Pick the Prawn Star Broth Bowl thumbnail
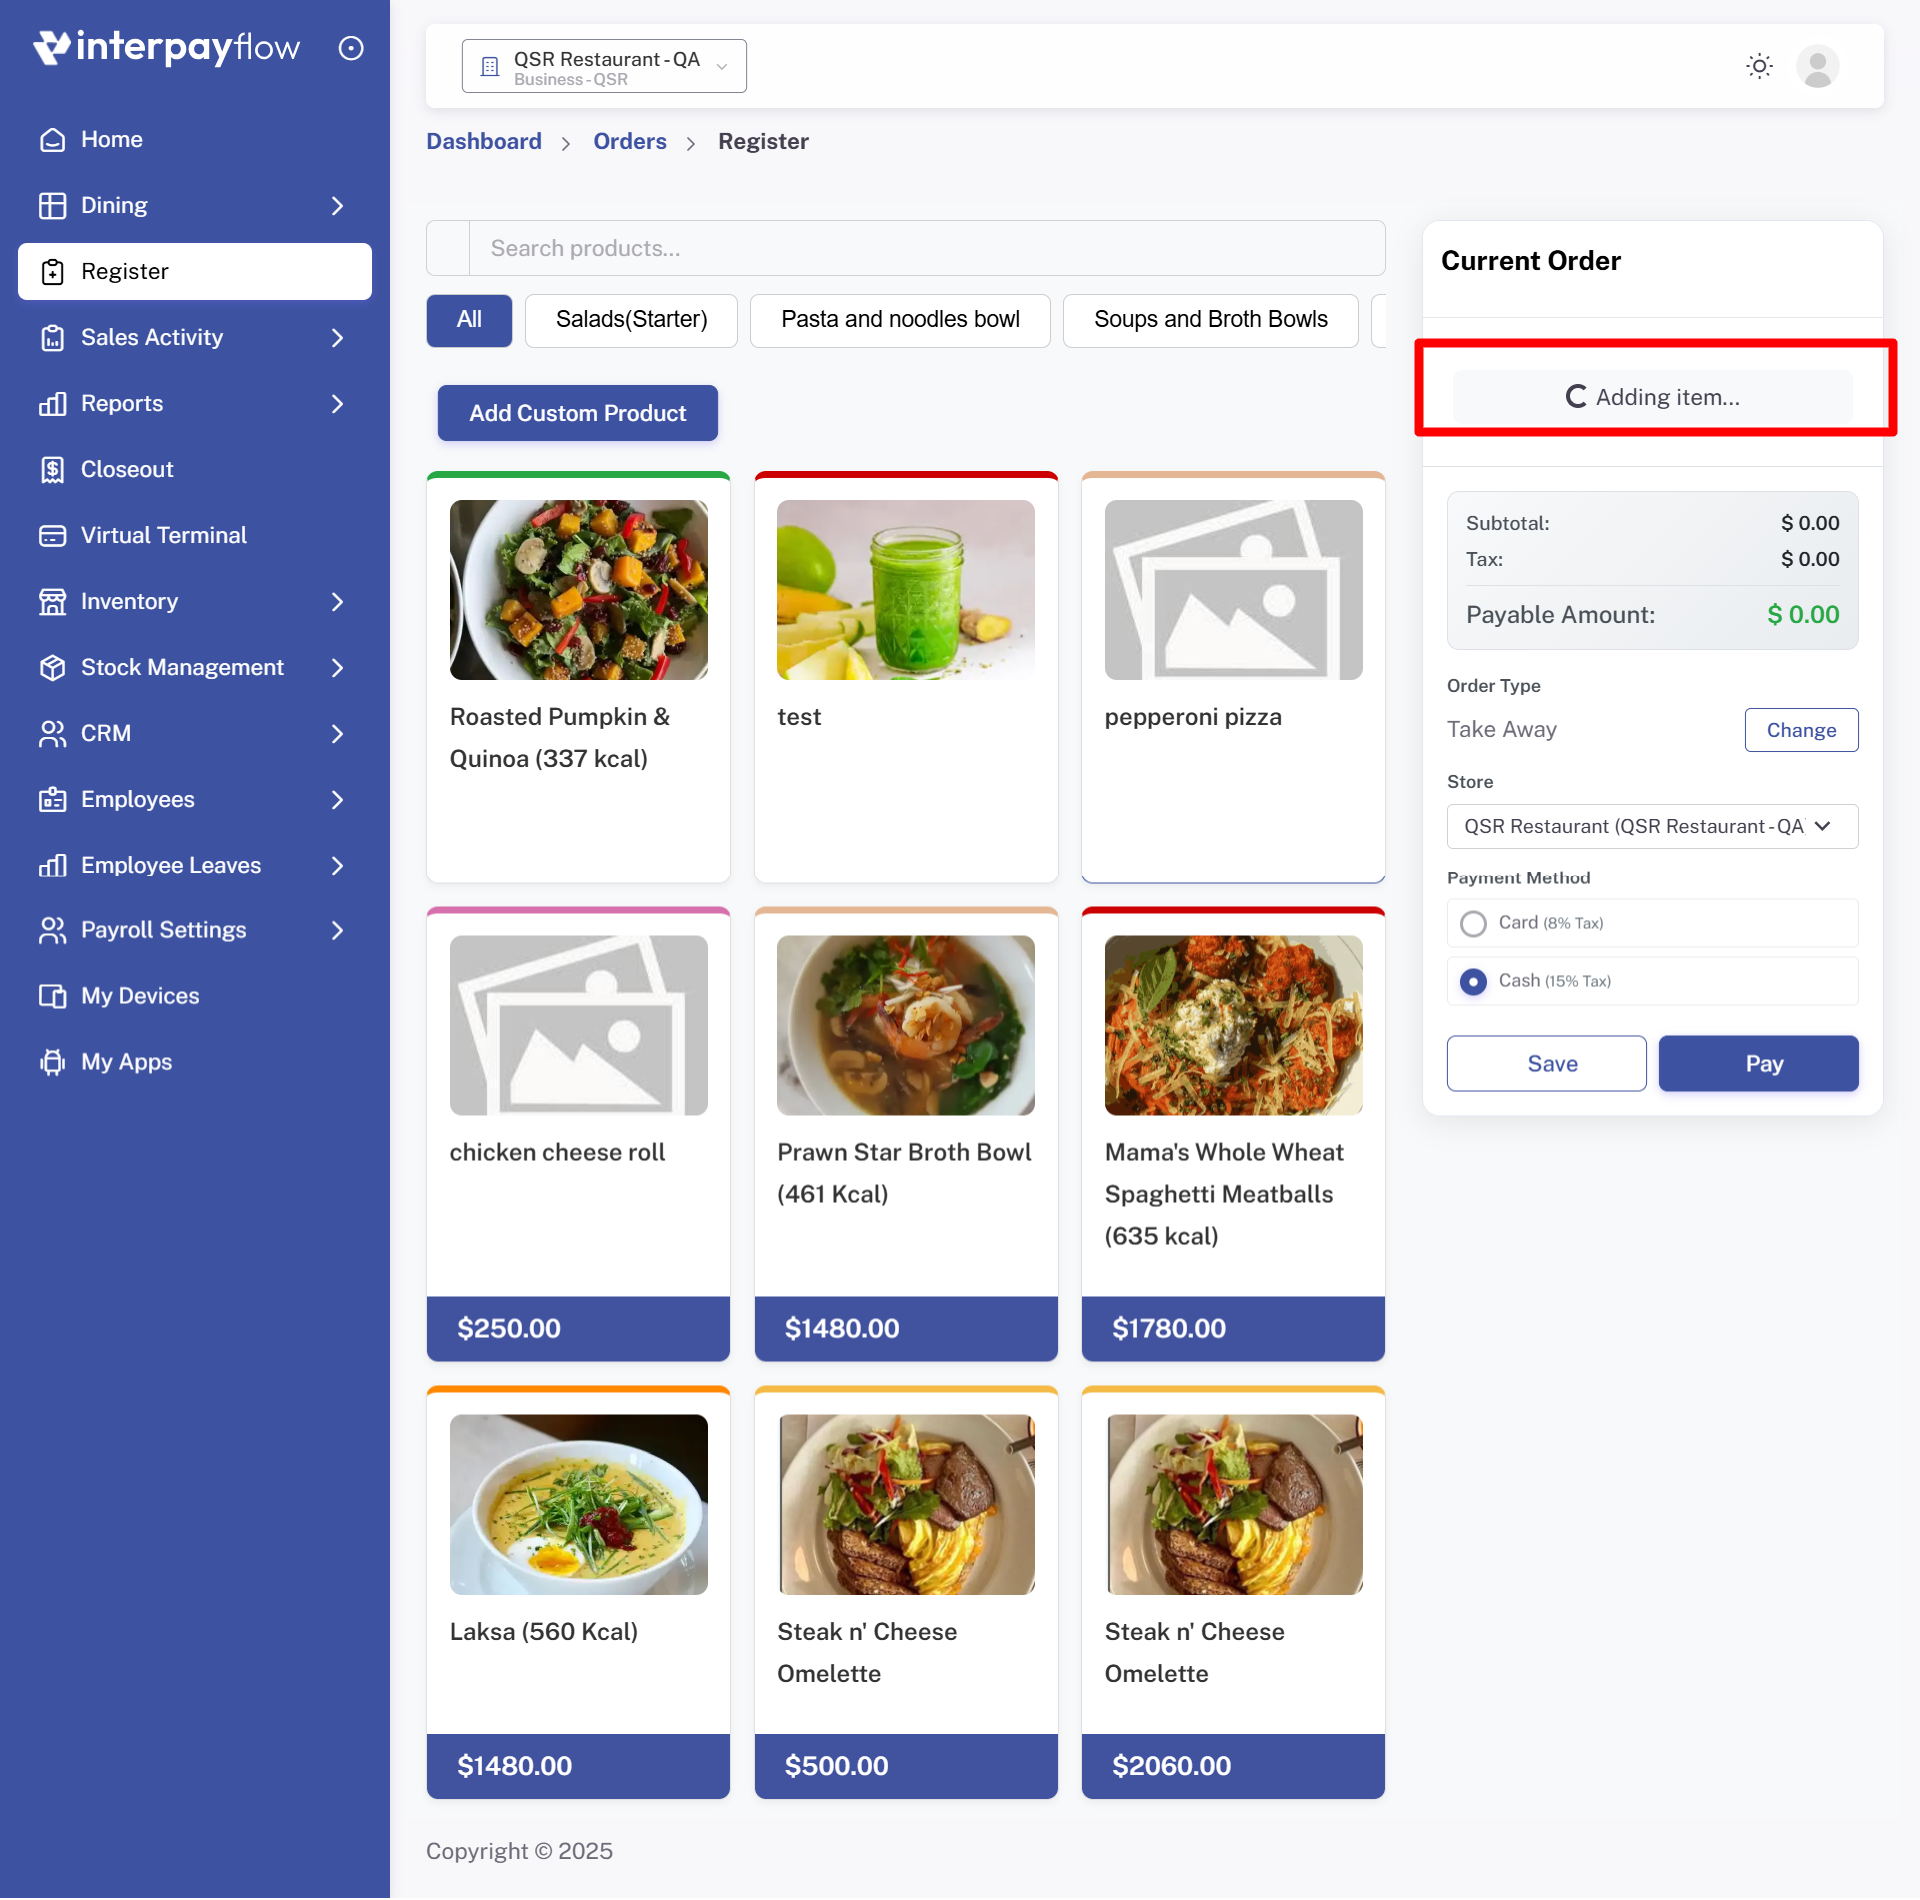Screen dimensions: 1920x1900 click(x=906, y=1026)
